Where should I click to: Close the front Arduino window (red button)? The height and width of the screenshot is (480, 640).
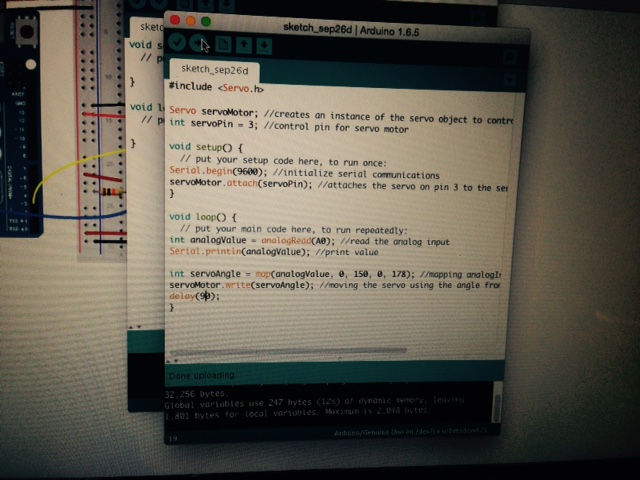point(175,20)
